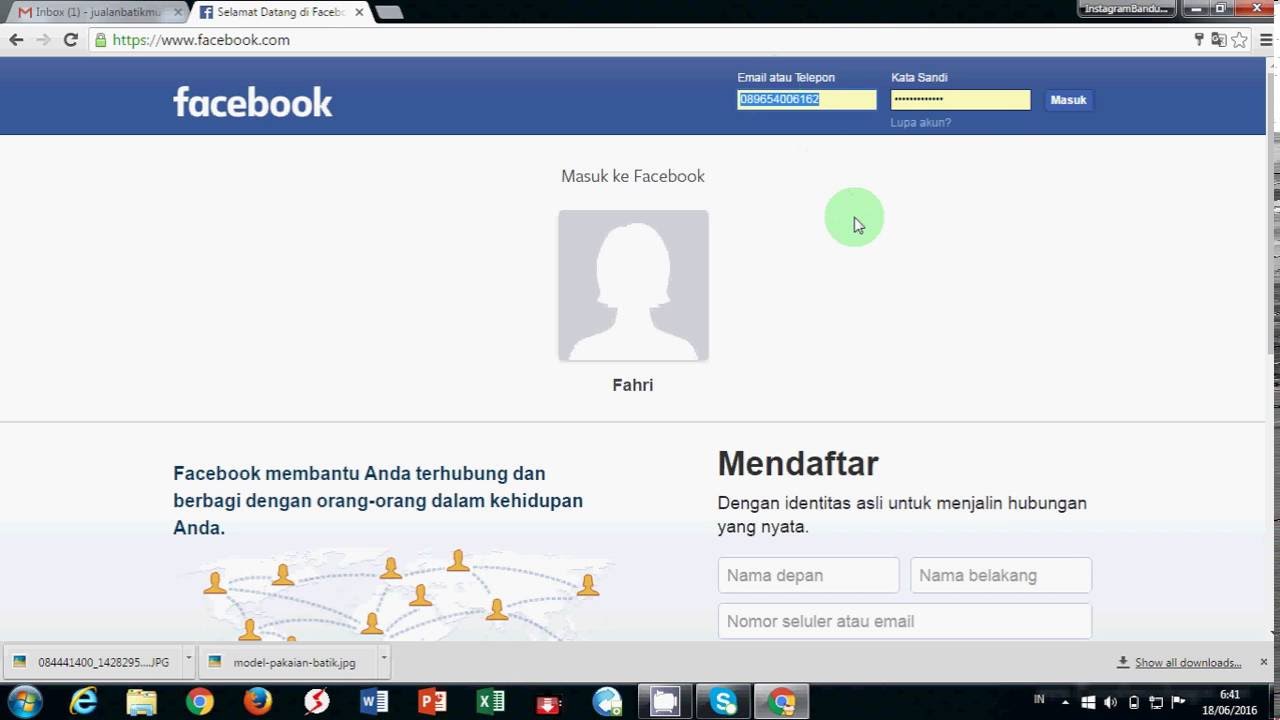Click the Nomor seluler atau email field

pos(904,621)
